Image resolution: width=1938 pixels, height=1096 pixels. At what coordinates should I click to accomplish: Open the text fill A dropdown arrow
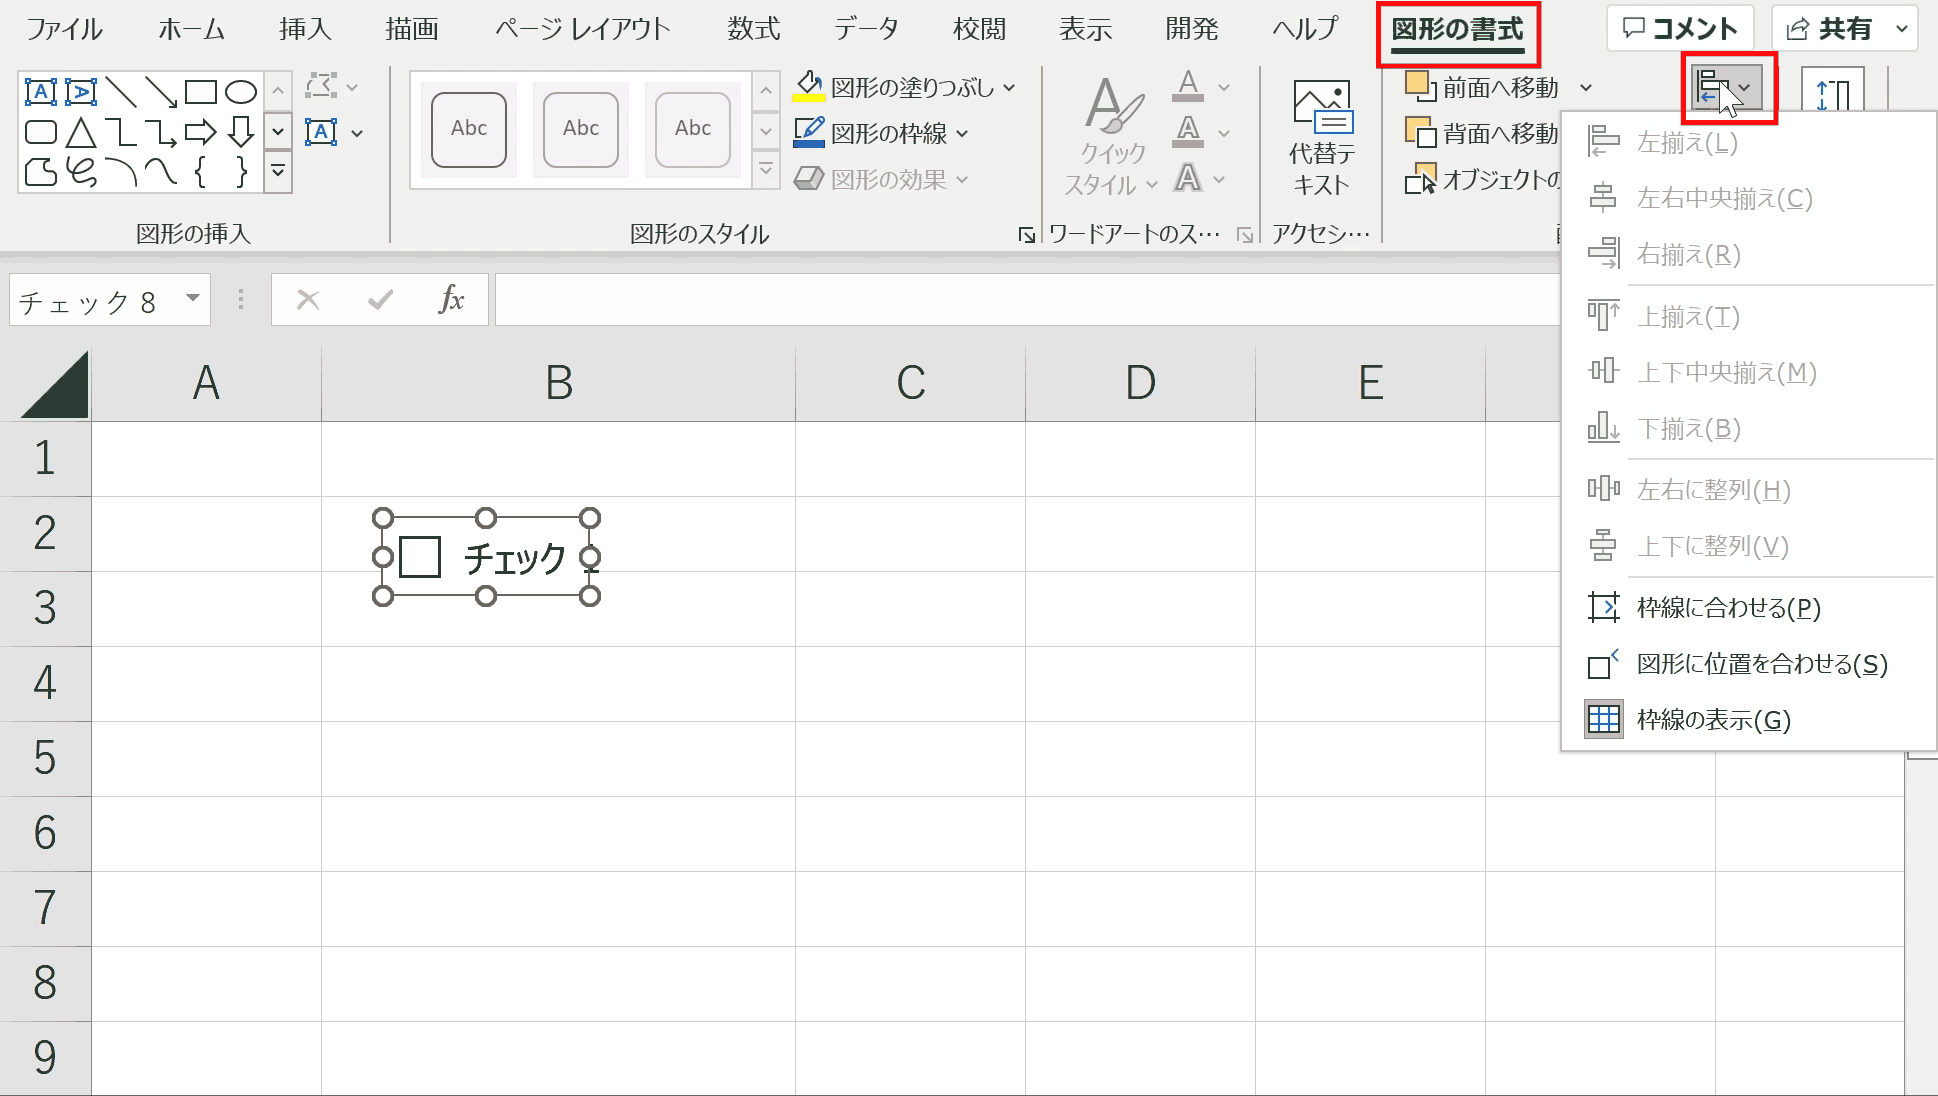click(1224, 88)
